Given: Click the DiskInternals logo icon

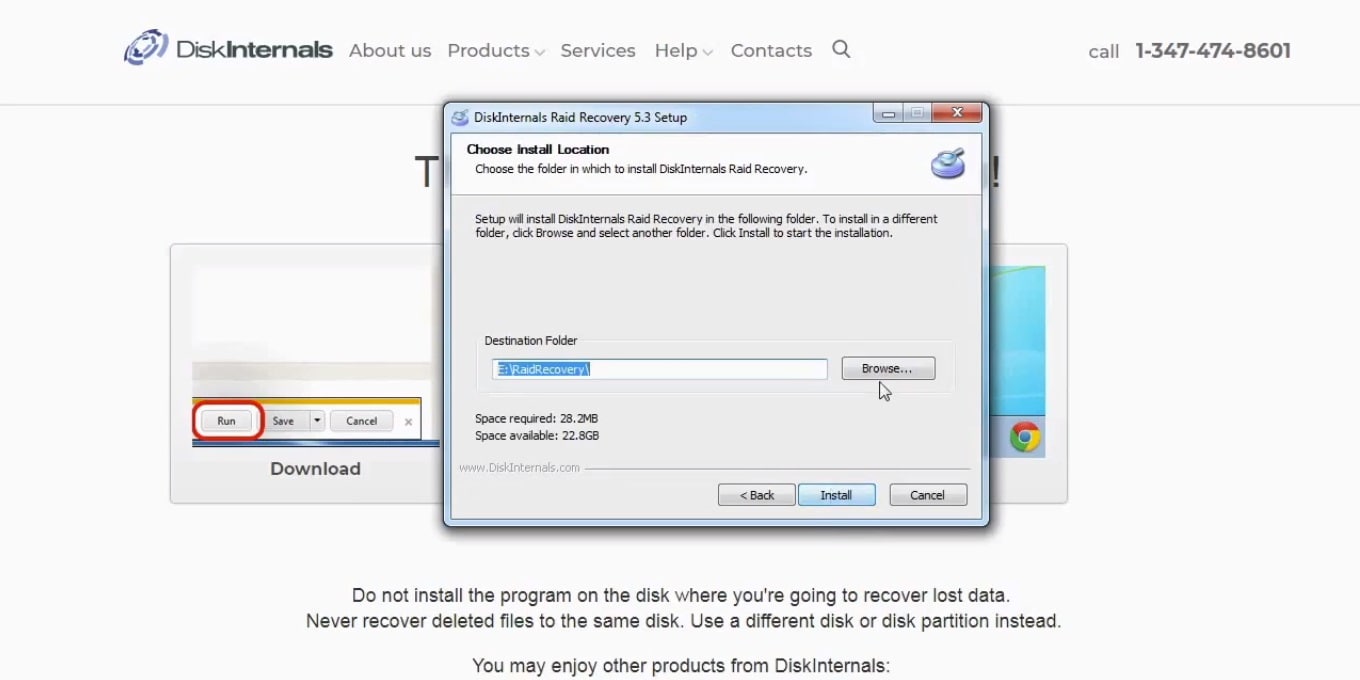Looking at the screenshot, I should pos(145,48).
